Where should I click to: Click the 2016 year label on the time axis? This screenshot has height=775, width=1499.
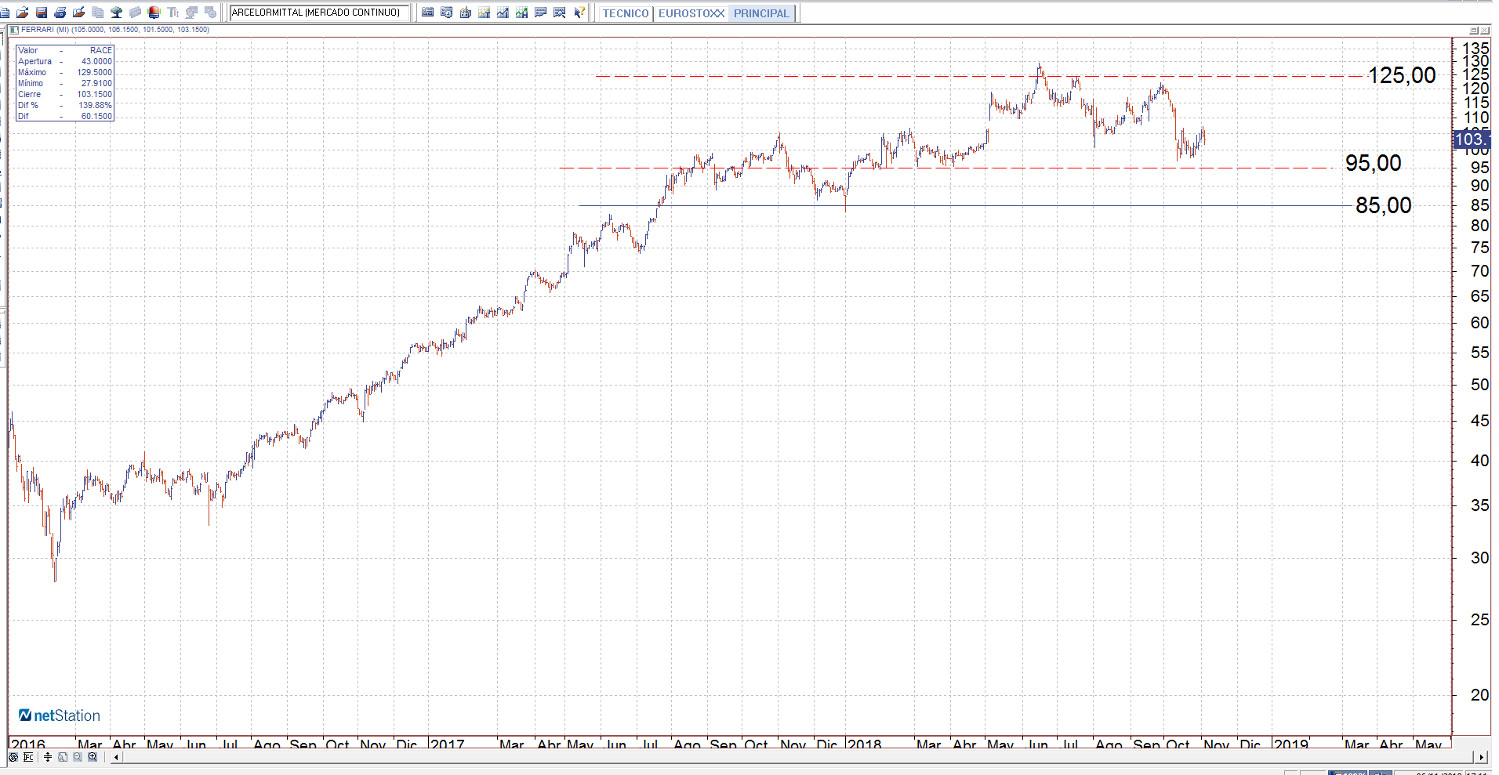(28, 745)
